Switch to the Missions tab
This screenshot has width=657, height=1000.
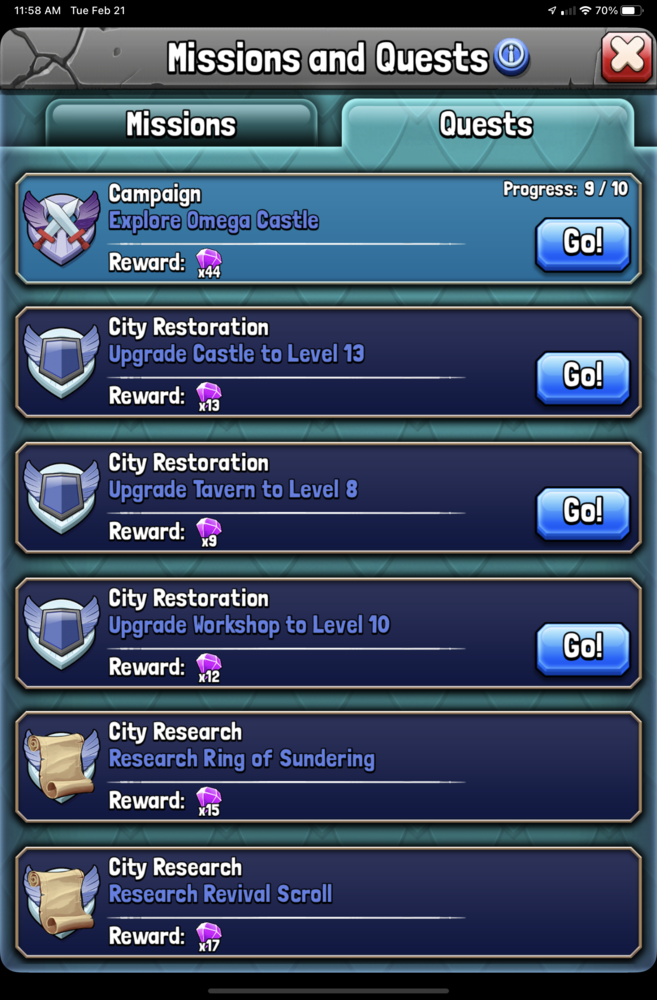pyautogui.click(x=181, y=124)
